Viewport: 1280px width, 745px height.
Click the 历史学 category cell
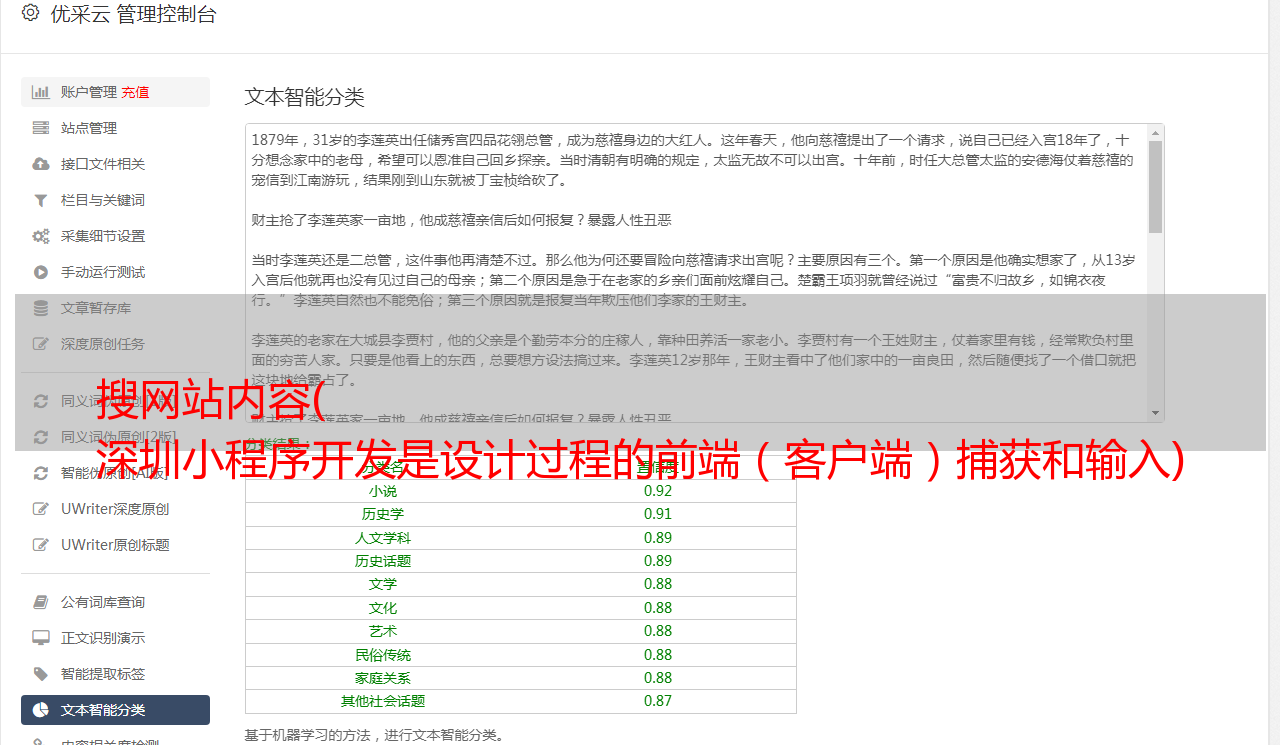383,514
